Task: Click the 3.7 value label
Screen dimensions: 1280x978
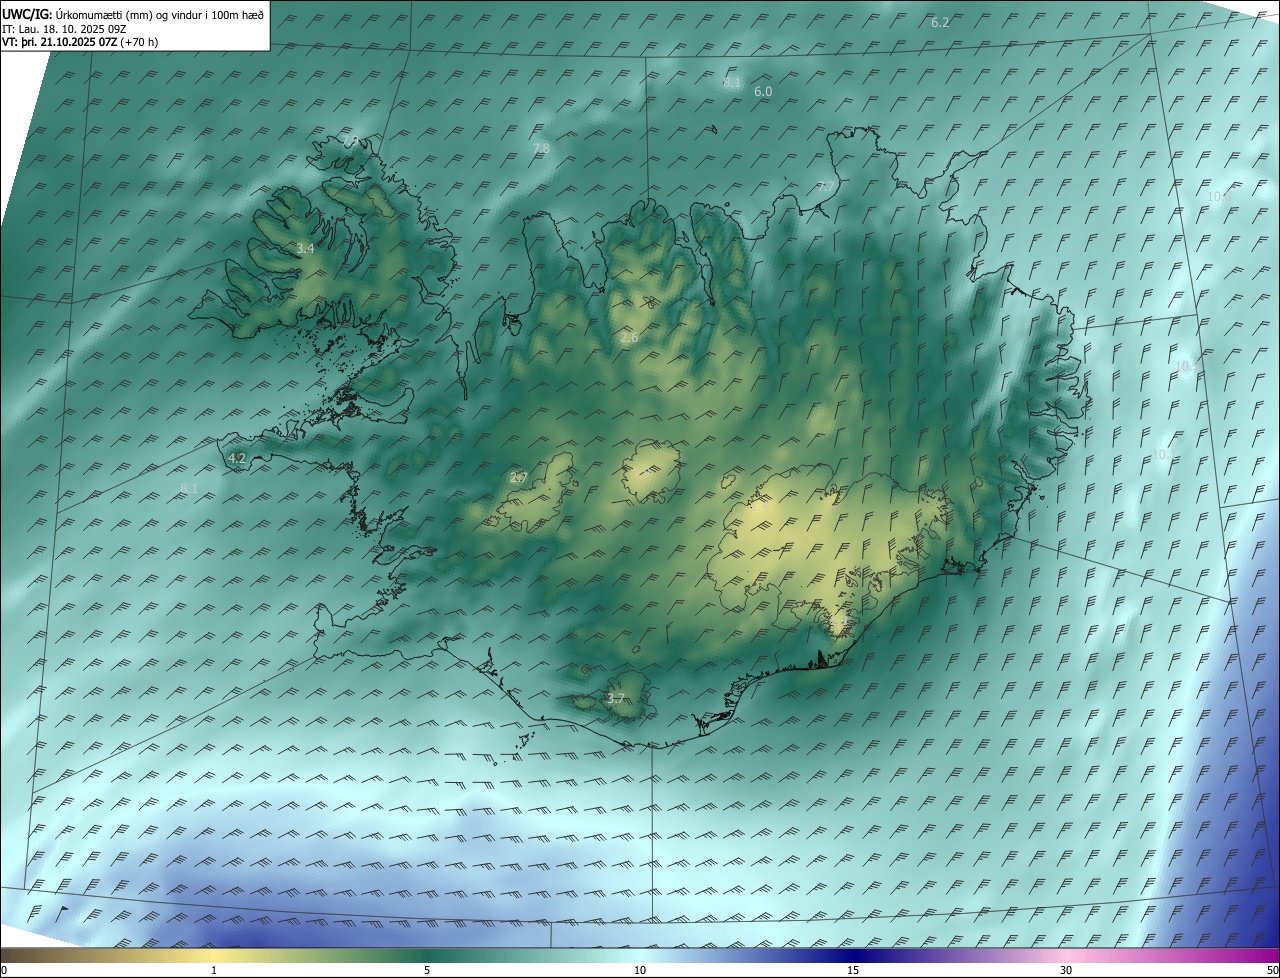Action: [615, 699]
